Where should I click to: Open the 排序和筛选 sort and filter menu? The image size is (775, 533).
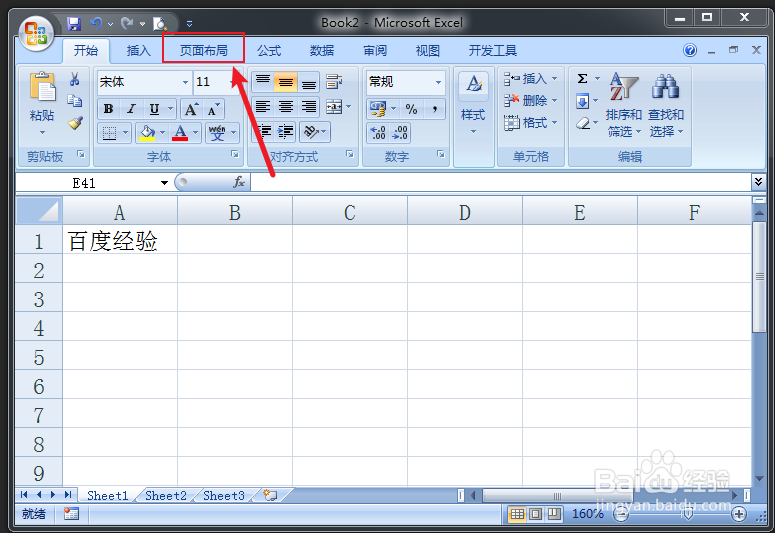pos(623,105)
